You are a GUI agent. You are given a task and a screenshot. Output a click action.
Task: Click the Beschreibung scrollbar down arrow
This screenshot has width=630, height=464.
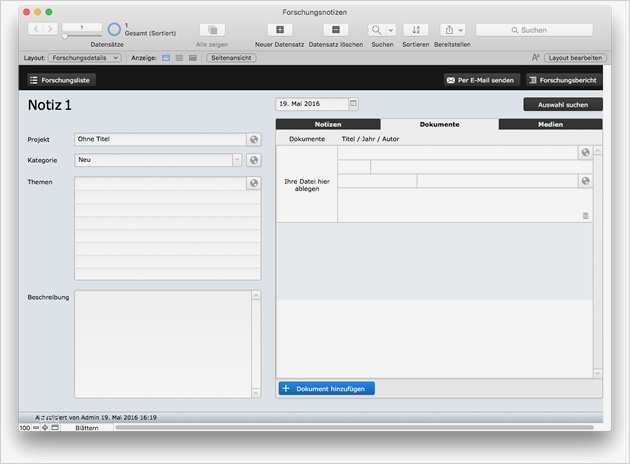tap(256, 393)
